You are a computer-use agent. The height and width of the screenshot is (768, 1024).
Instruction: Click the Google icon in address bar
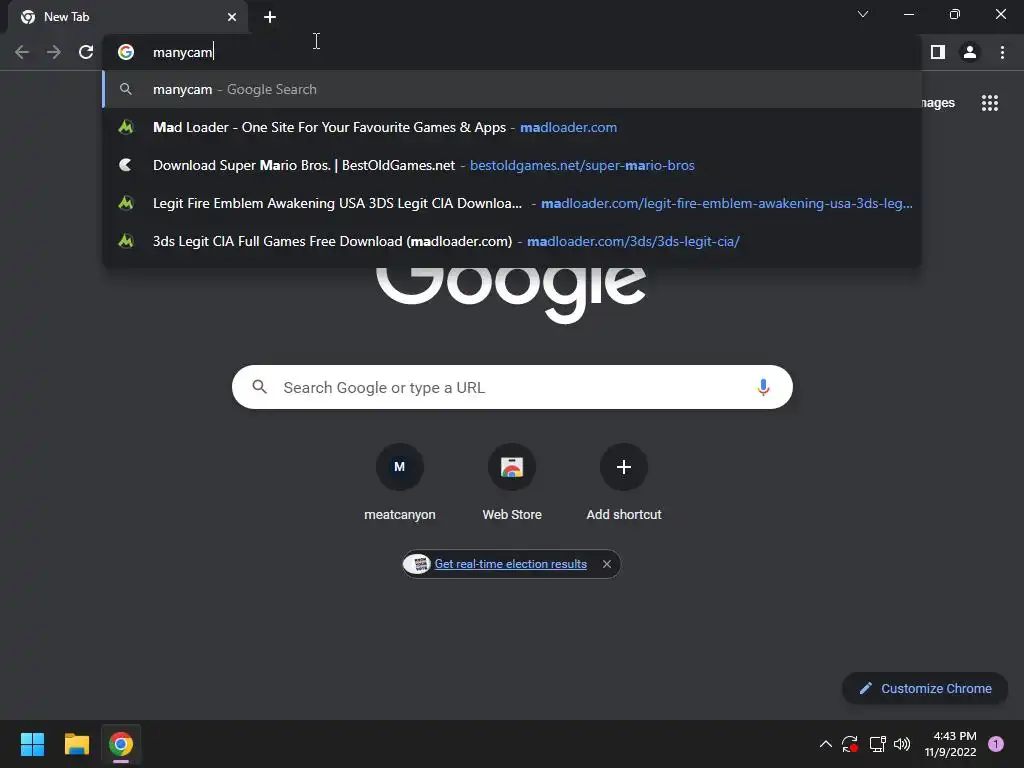(126, 52)
